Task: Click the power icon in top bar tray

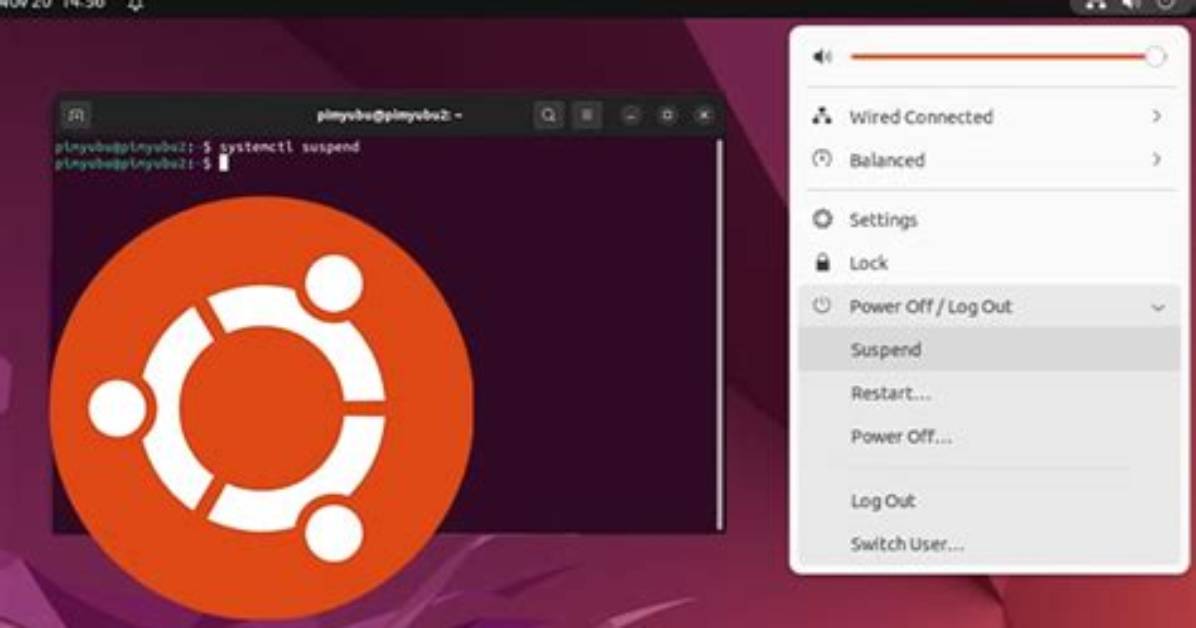Action: click(1166, 5)
